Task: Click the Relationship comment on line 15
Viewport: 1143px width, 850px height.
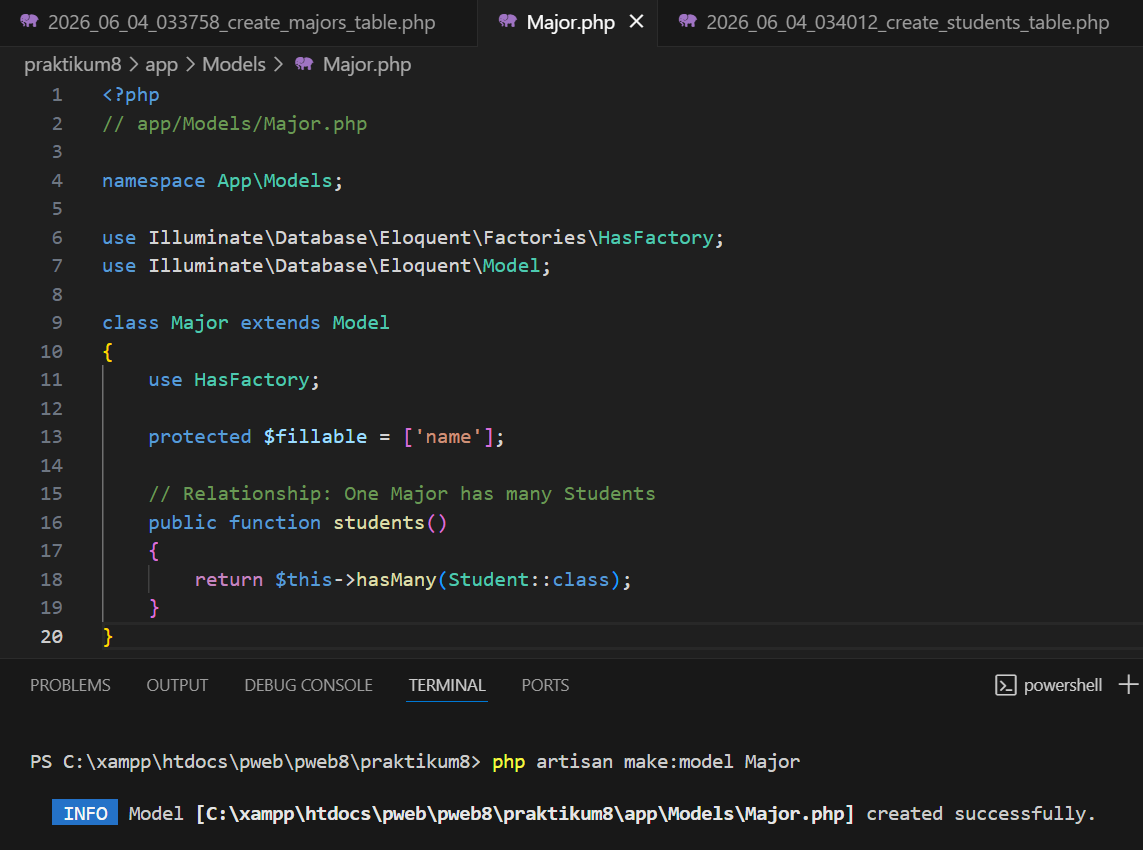Action: tap(402, 494)
